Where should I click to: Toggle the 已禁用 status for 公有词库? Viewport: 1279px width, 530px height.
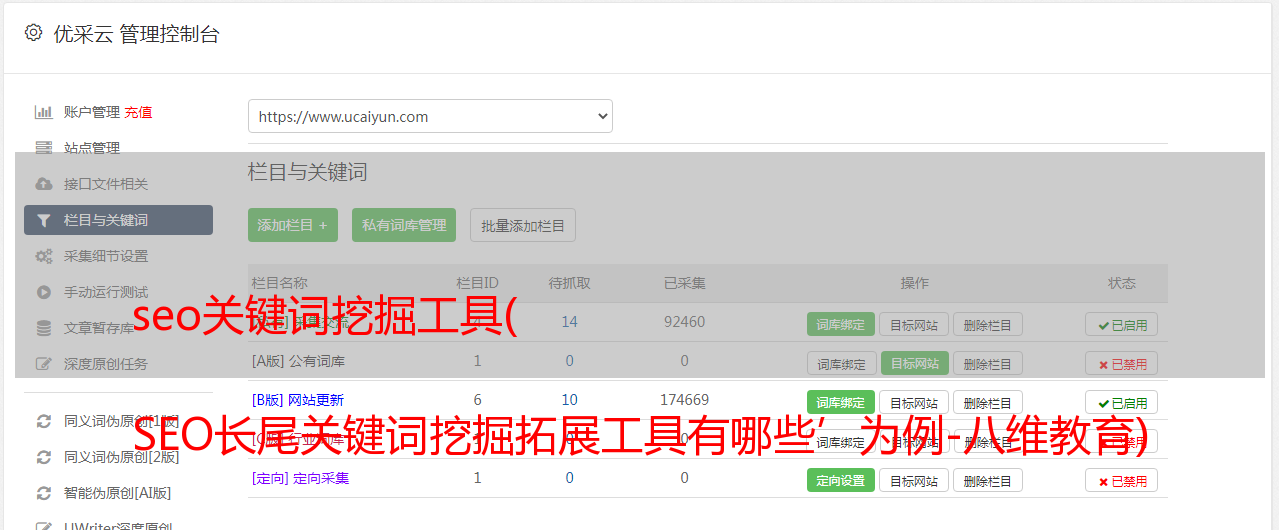pos(1122,363)
